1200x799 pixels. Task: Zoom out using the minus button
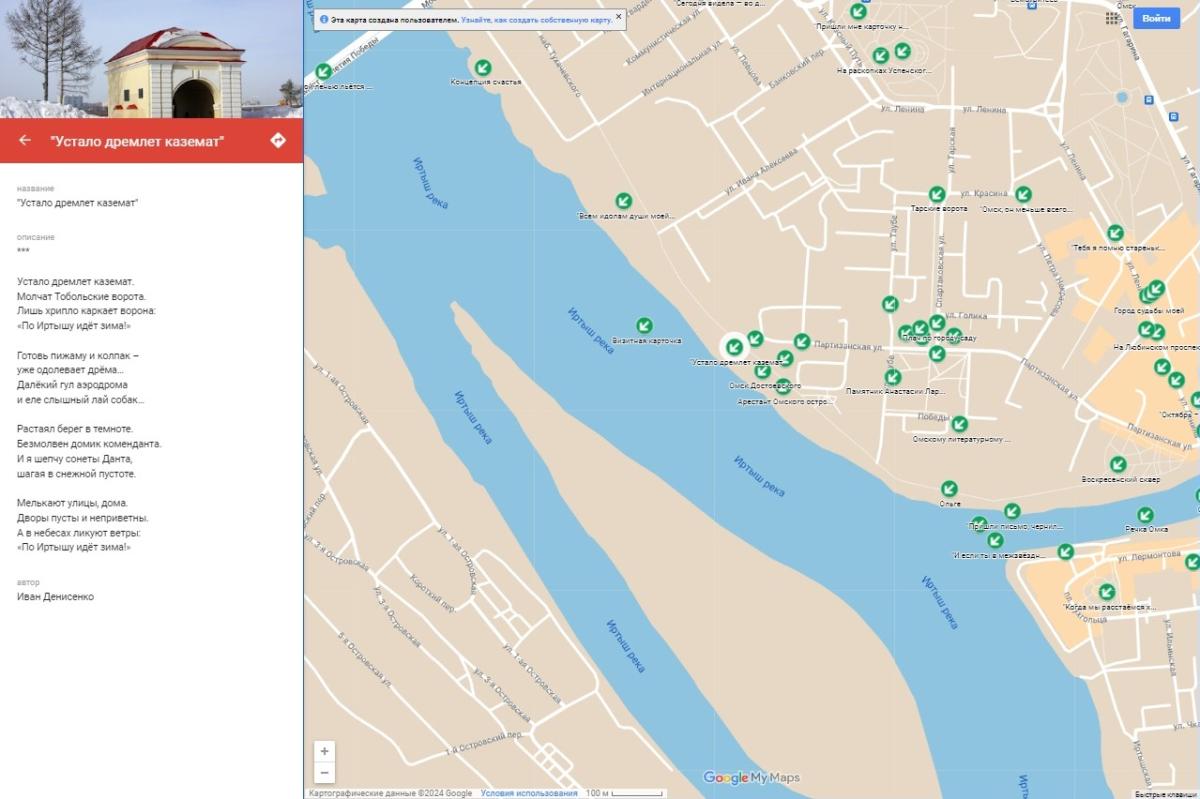click(324, 773)
